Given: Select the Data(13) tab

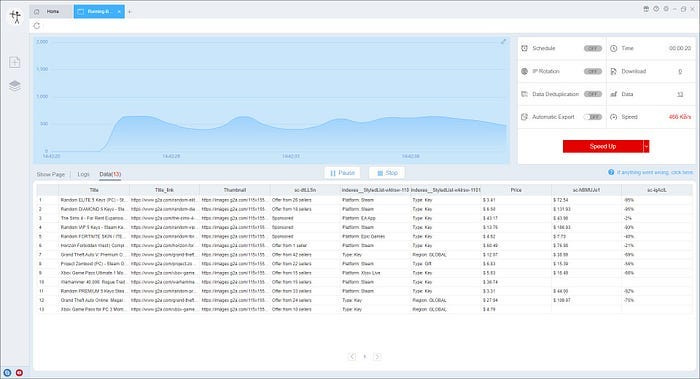Looking at the screenshot, I should [110, 175].
